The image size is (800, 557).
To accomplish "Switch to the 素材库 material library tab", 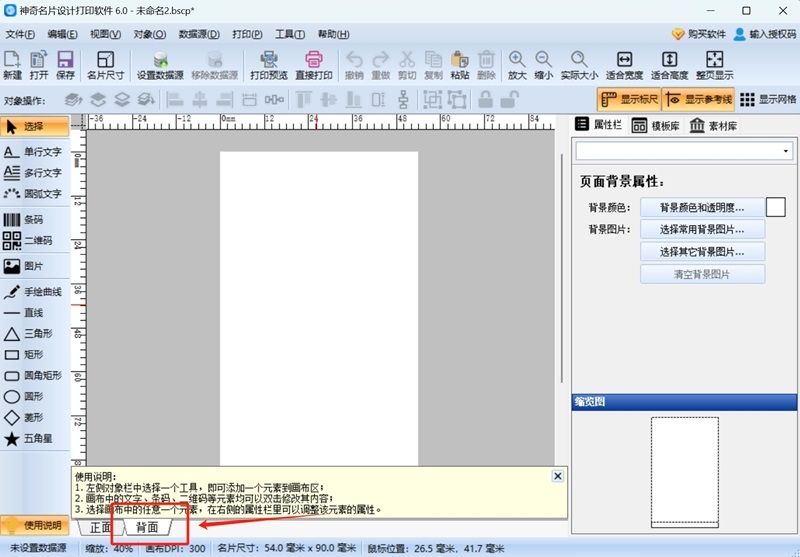I will [x=713, y=125].
